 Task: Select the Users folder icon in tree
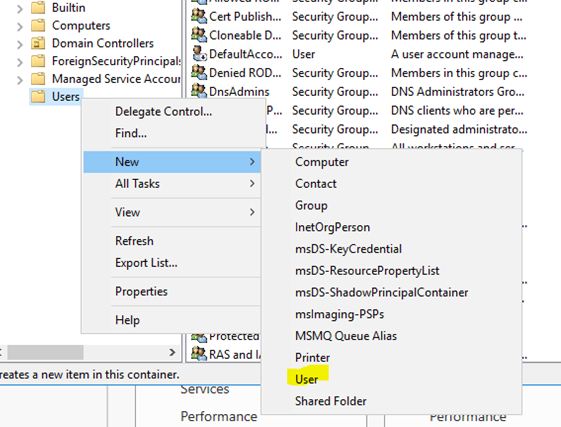coord(38,97)
